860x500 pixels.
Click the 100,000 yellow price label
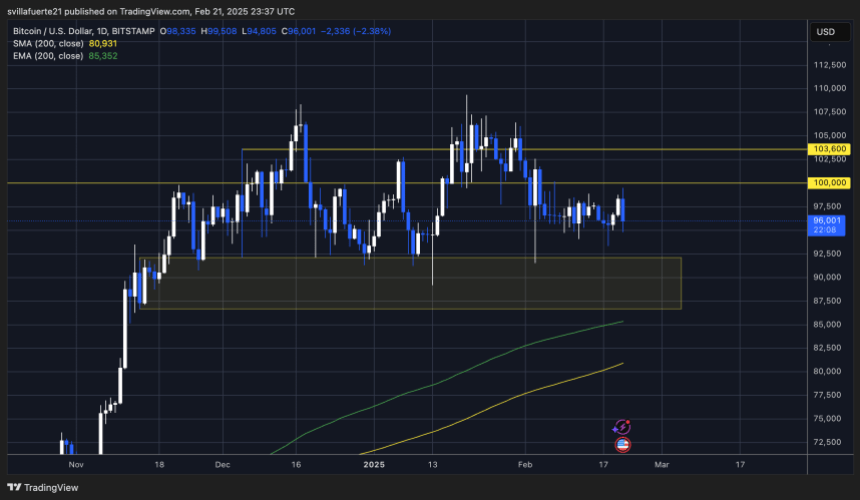830,183
